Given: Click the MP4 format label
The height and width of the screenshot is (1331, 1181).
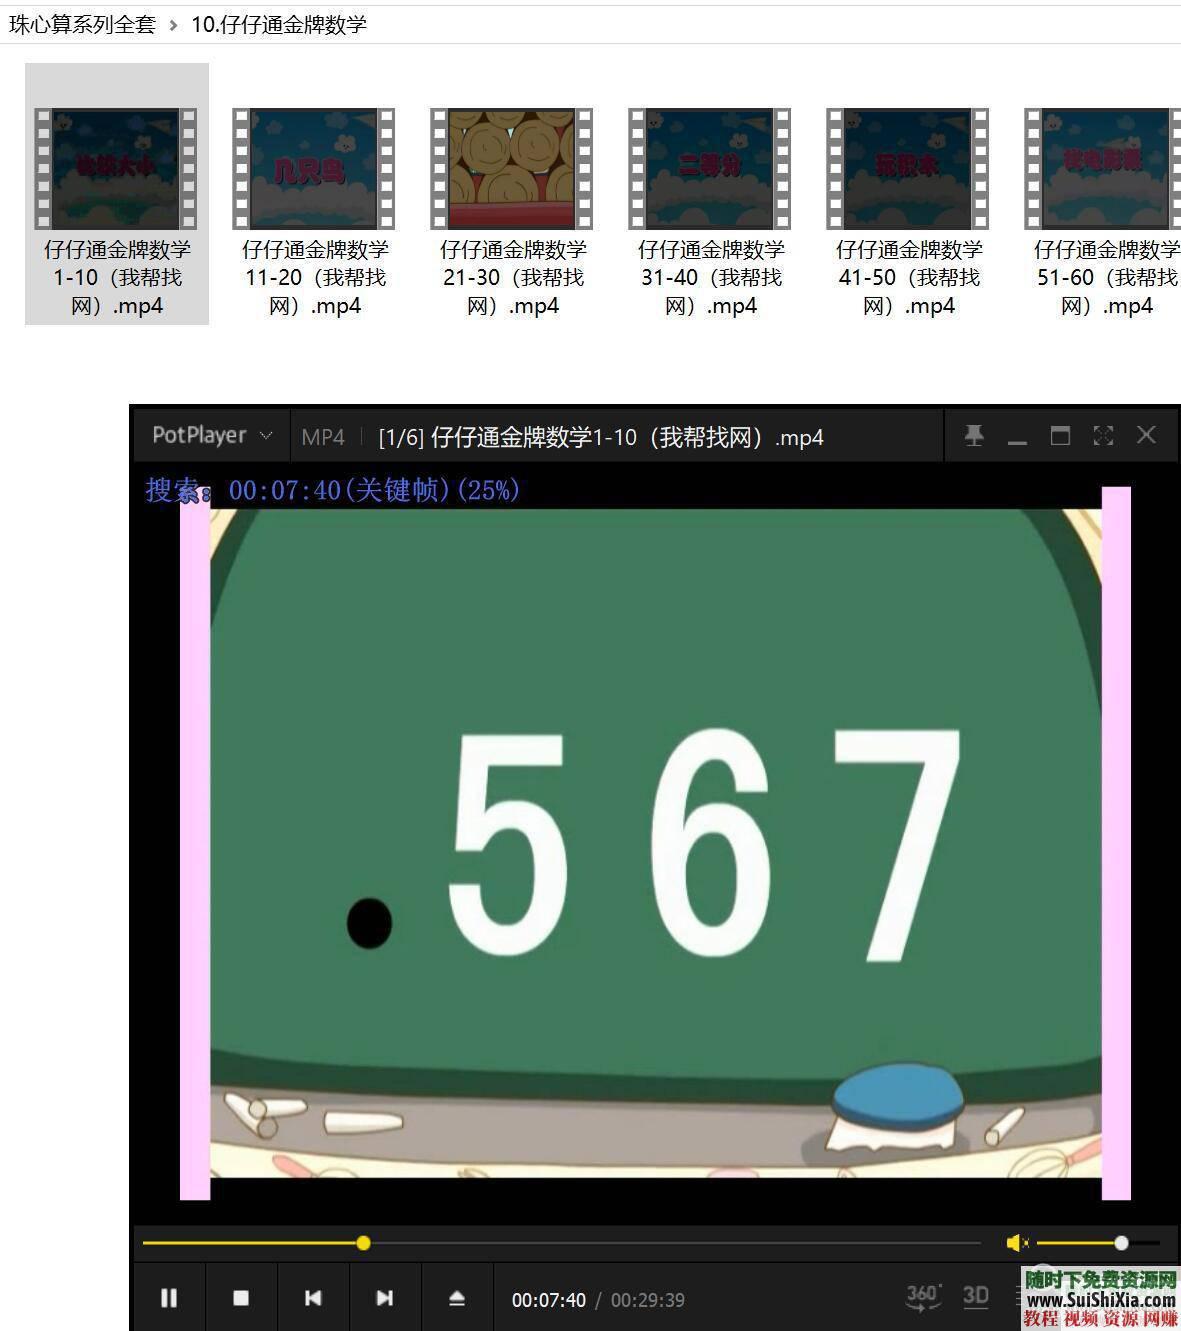Looking at the screenshot, I should 323,437.
